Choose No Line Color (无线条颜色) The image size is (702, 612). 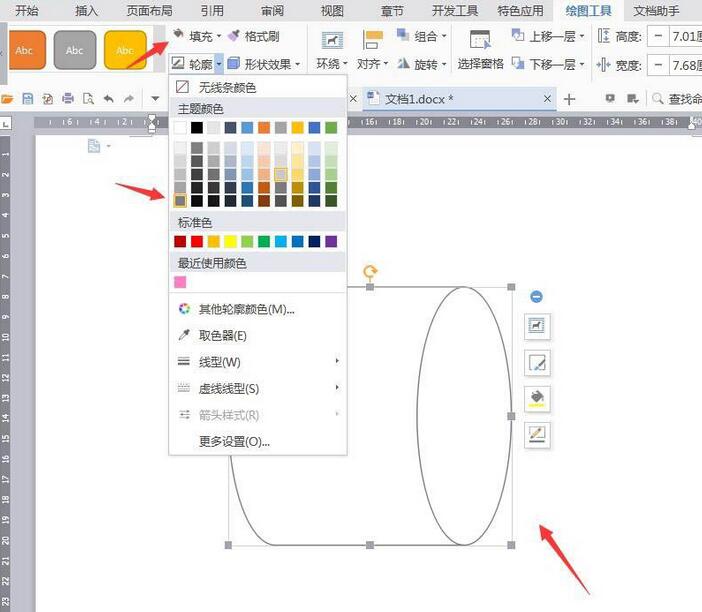257,87
